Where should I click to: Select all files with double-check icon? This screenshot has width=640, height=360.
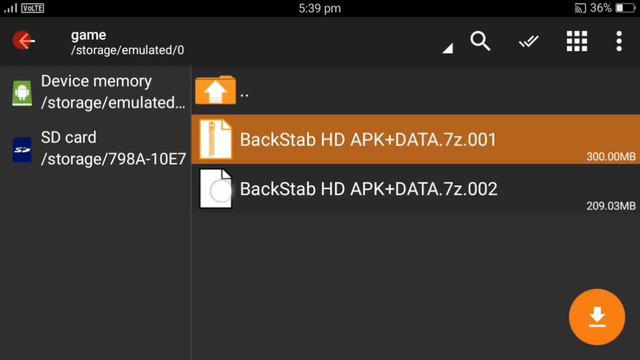click(529, 41)
